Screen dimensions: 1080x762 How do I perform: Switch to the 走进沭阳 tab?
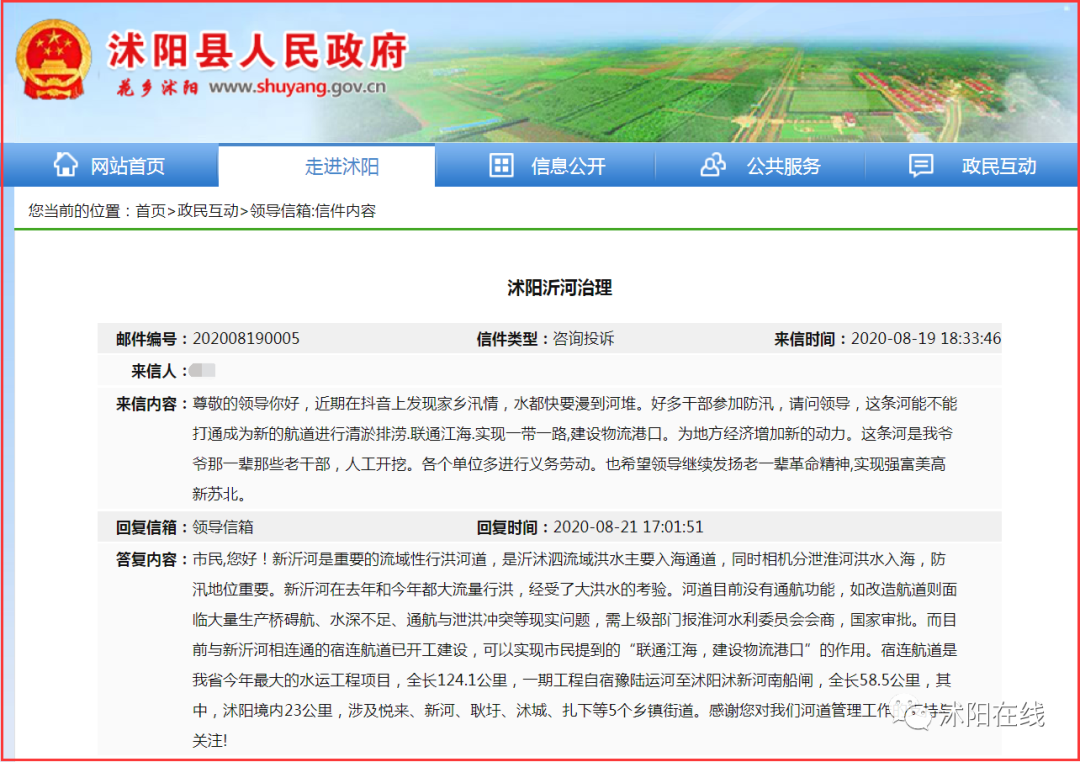tap(327, 165)
